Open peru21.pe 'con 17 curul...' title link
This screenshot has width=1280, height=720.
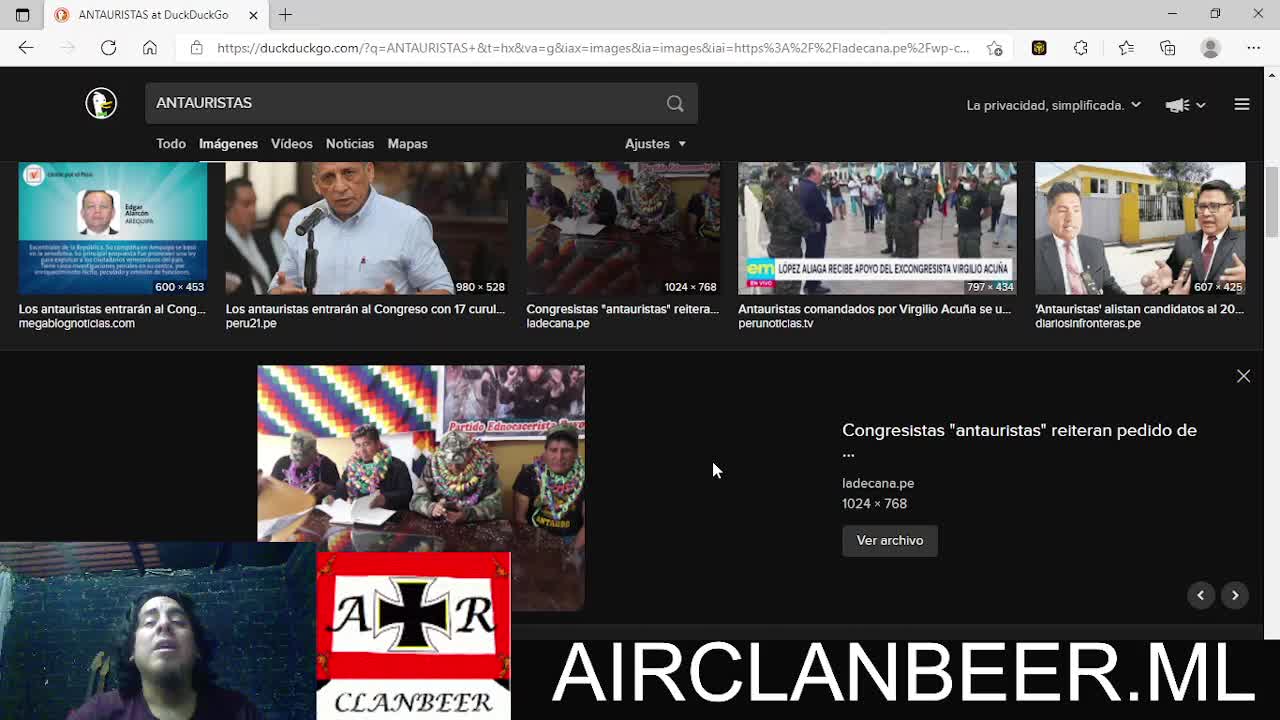365,309
